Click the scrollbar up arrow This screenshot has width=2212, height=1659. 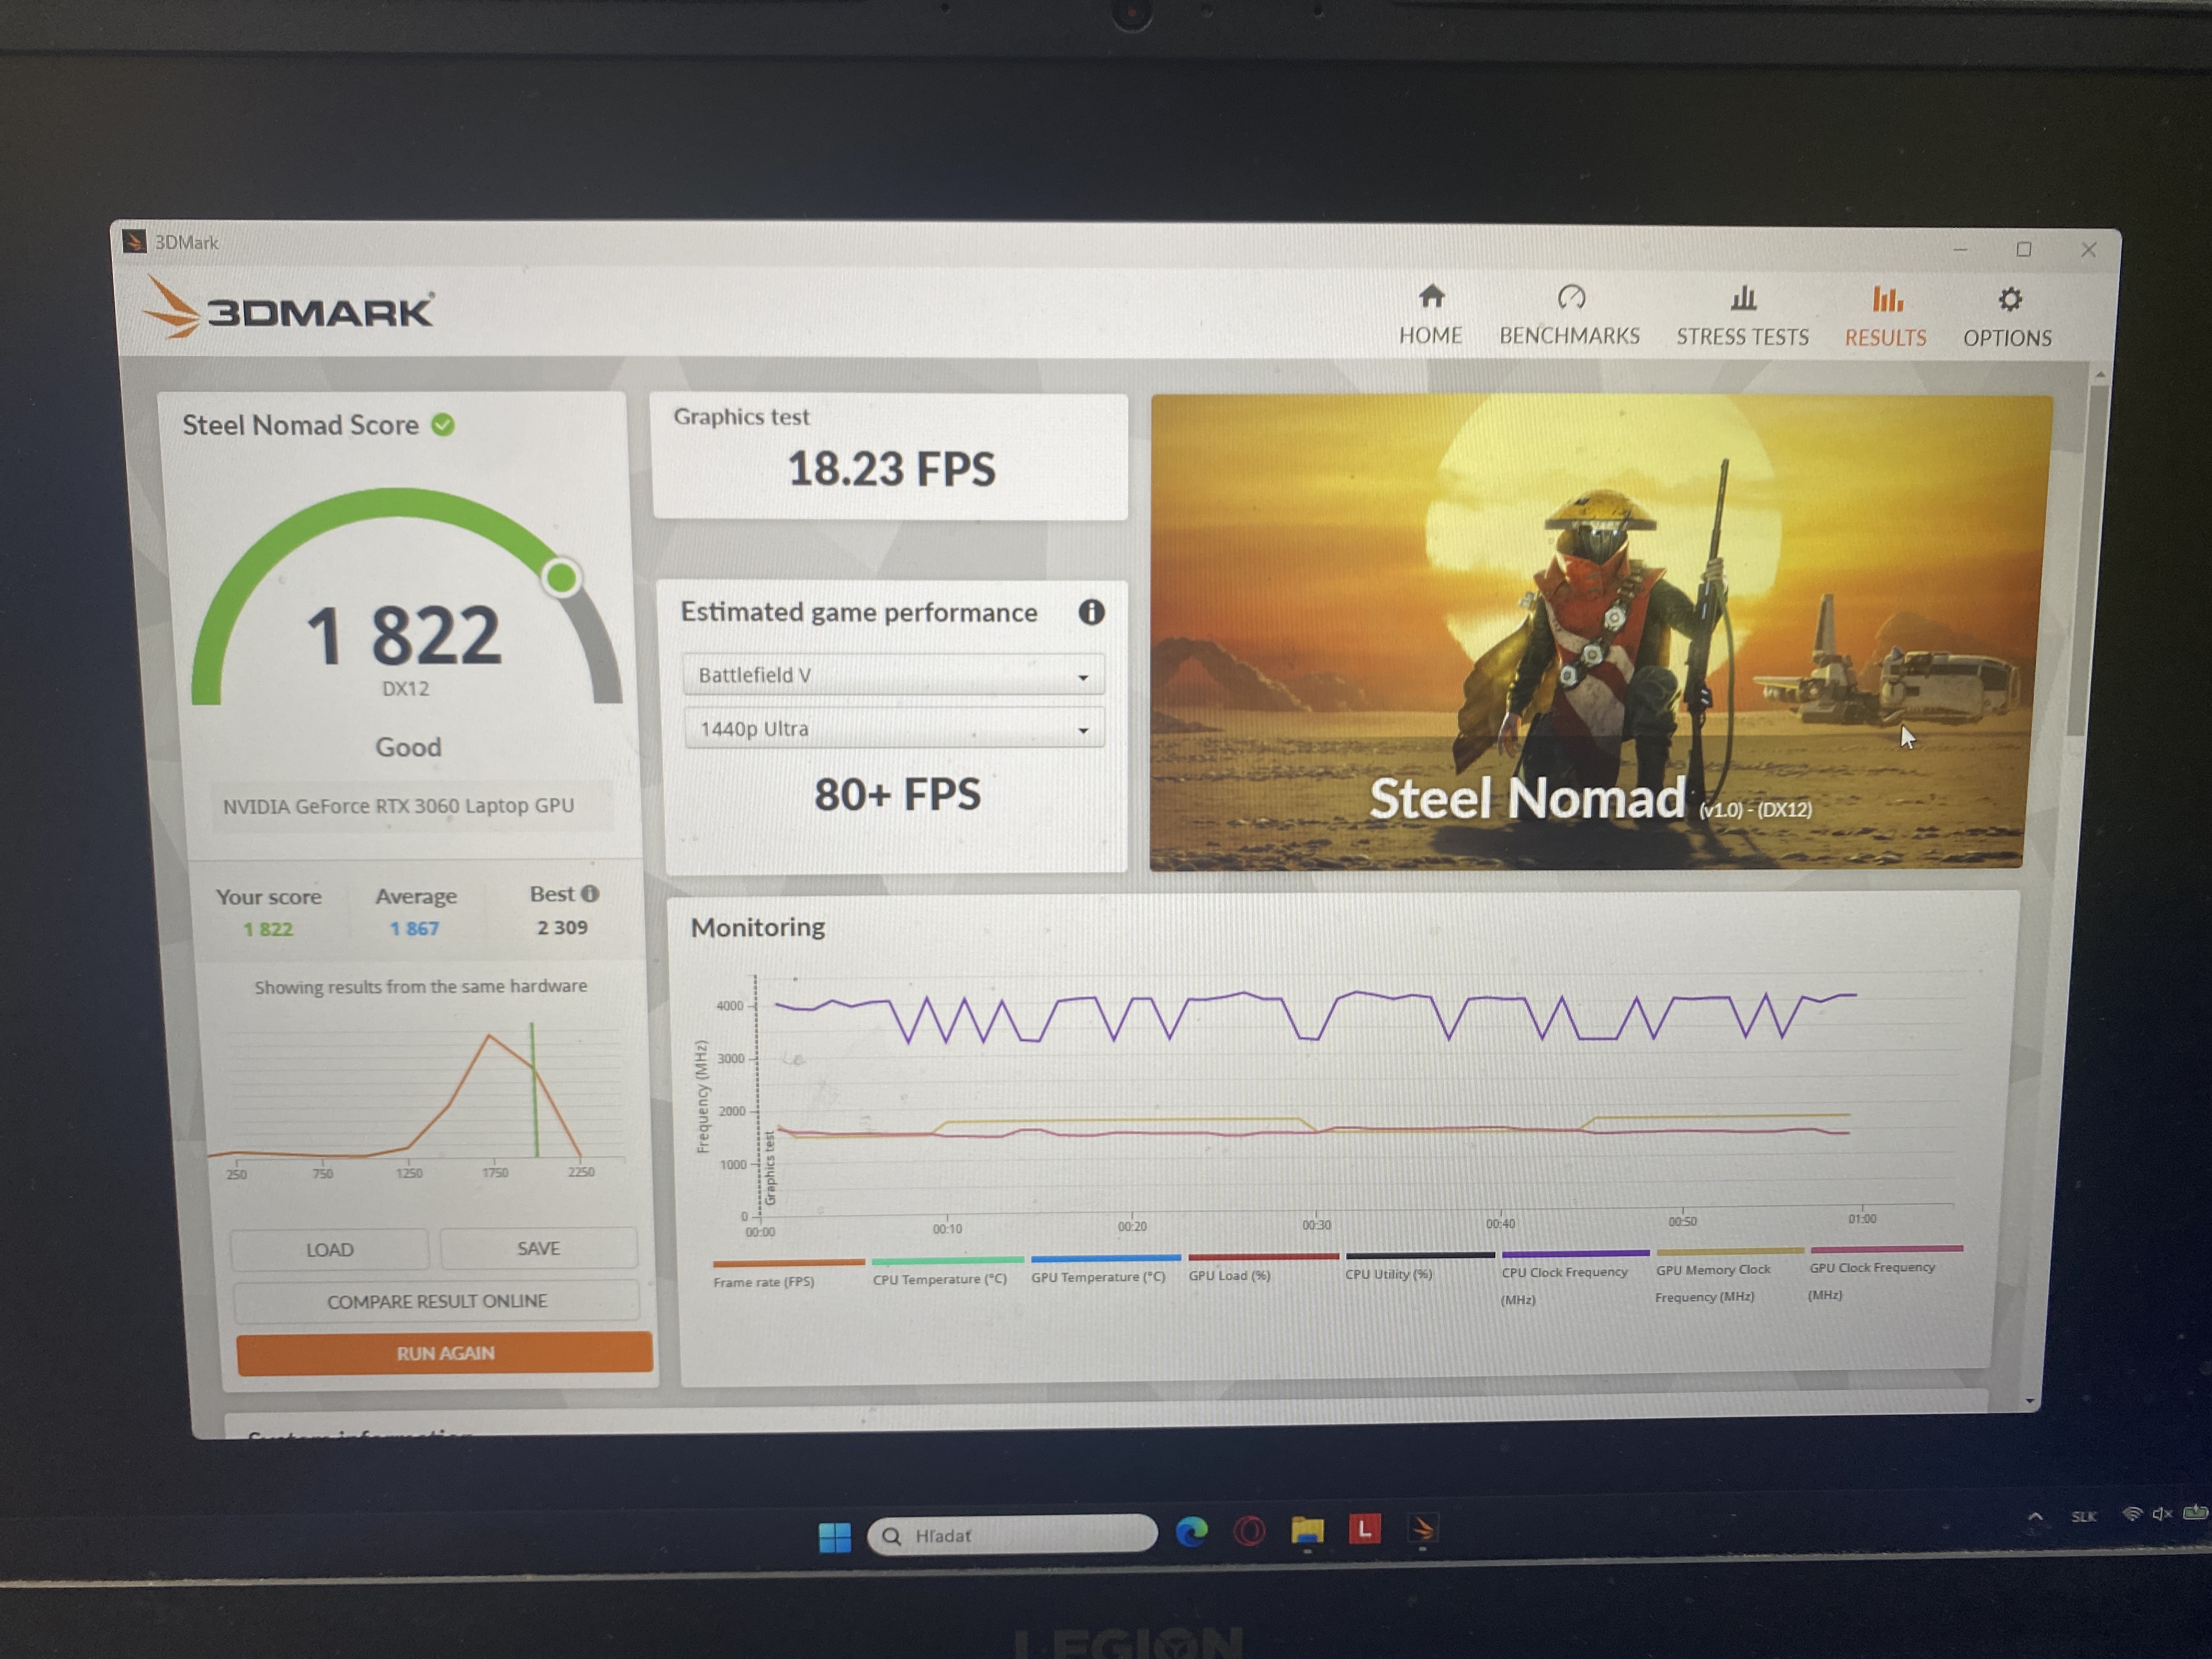point(2099,375)
